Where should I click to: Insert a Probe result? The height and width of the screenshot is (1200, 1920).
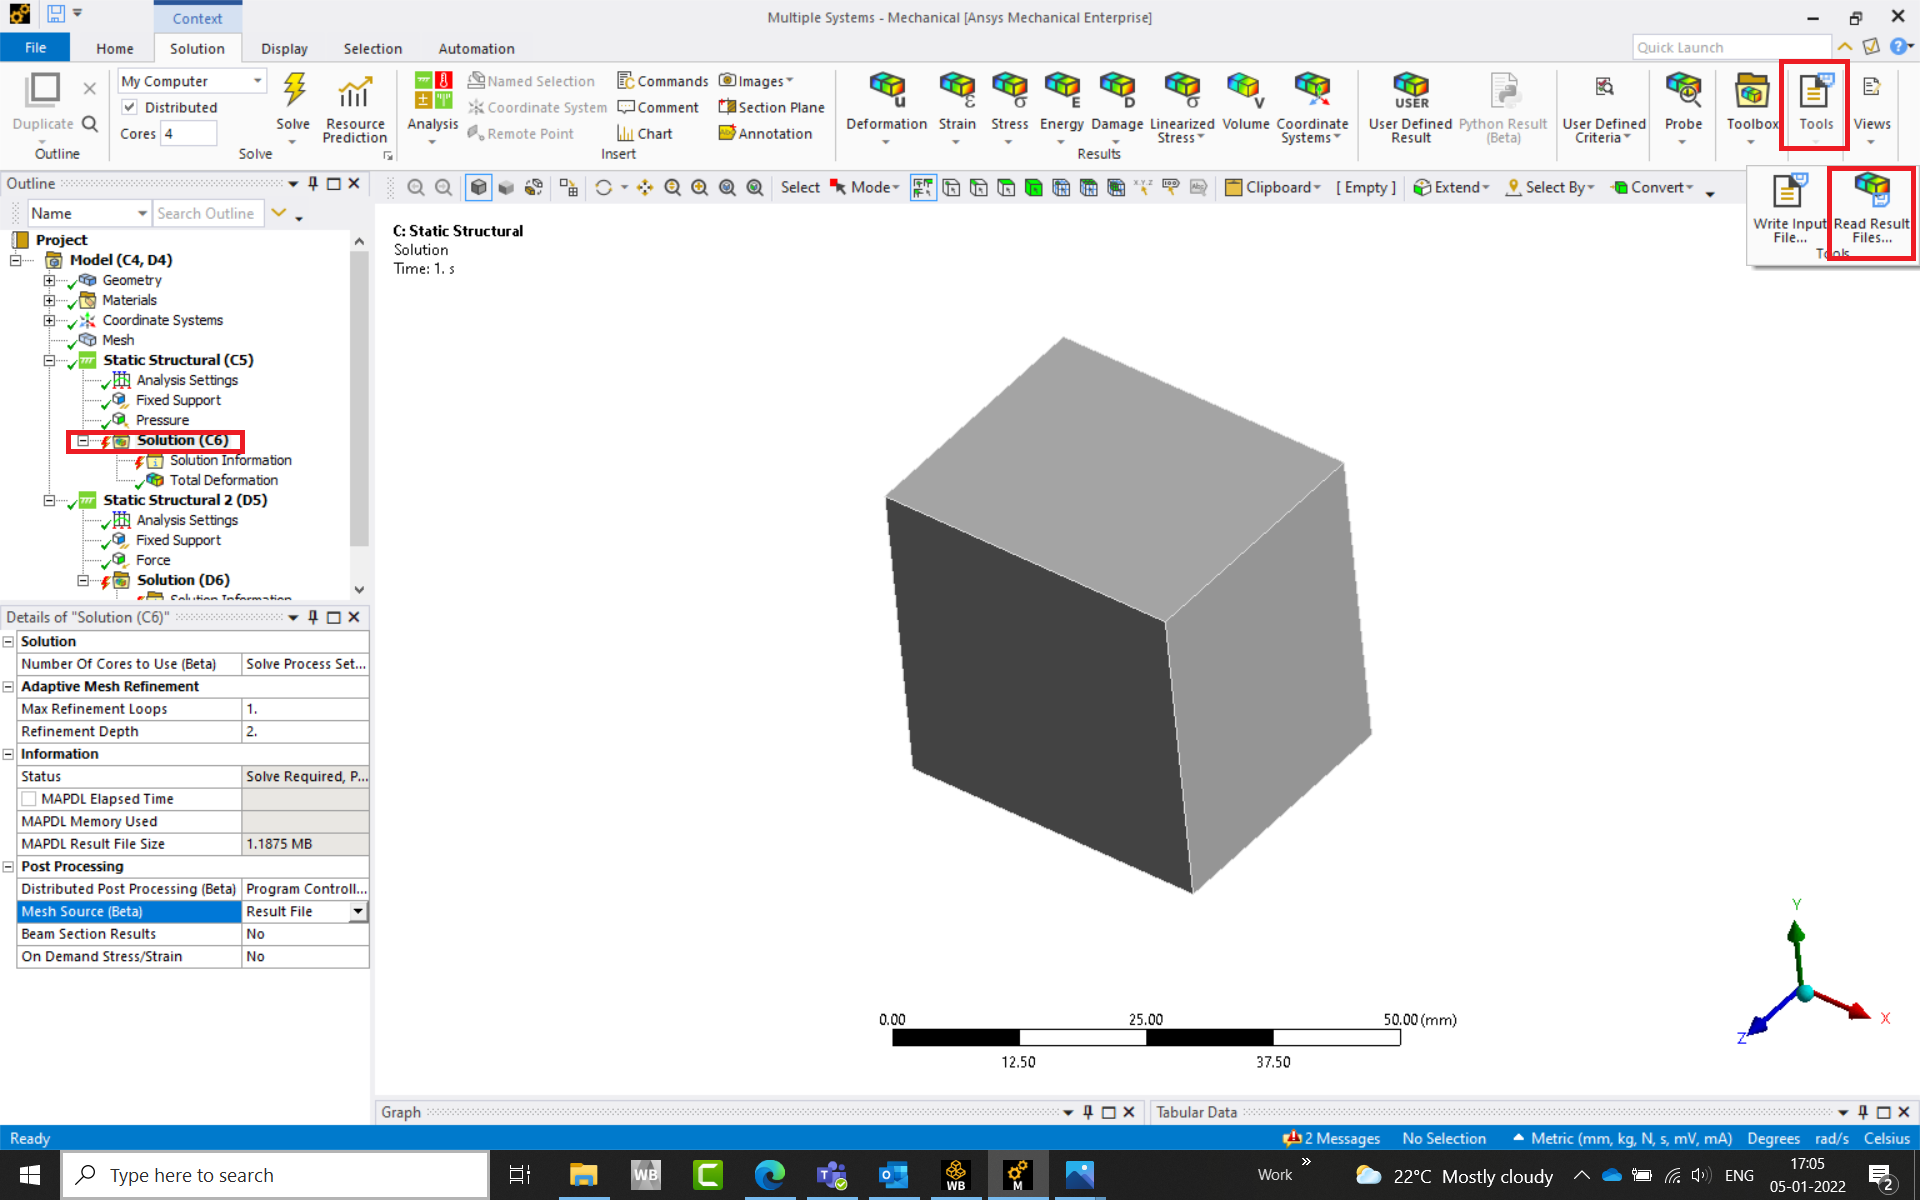click(1683, 108)
